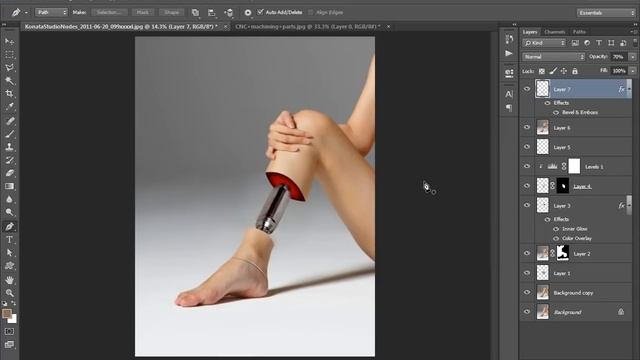Select the Clone Stamp tool
640x360 pixels.
[9, 147]
